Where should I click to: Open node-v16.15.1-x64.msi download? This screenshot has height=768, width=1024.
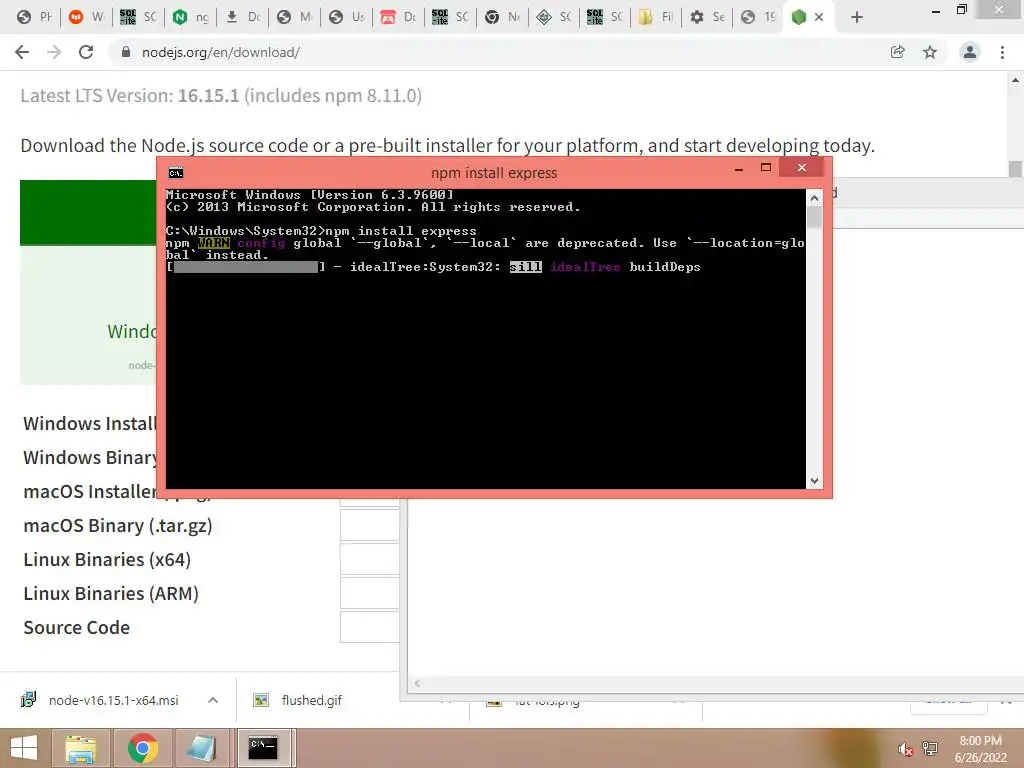pyautogui.click(x=113, y=700)
